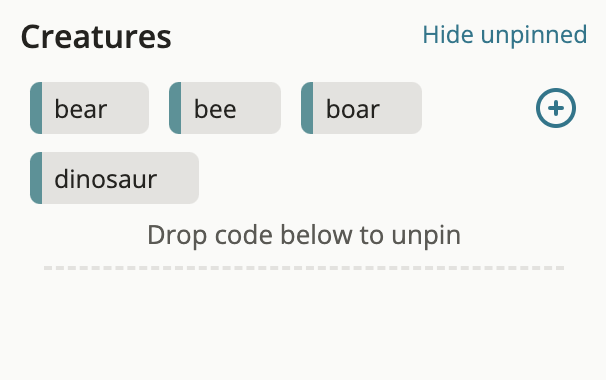
Task: Click the teal color bar on boar
Action: click(x=307, y=108)
